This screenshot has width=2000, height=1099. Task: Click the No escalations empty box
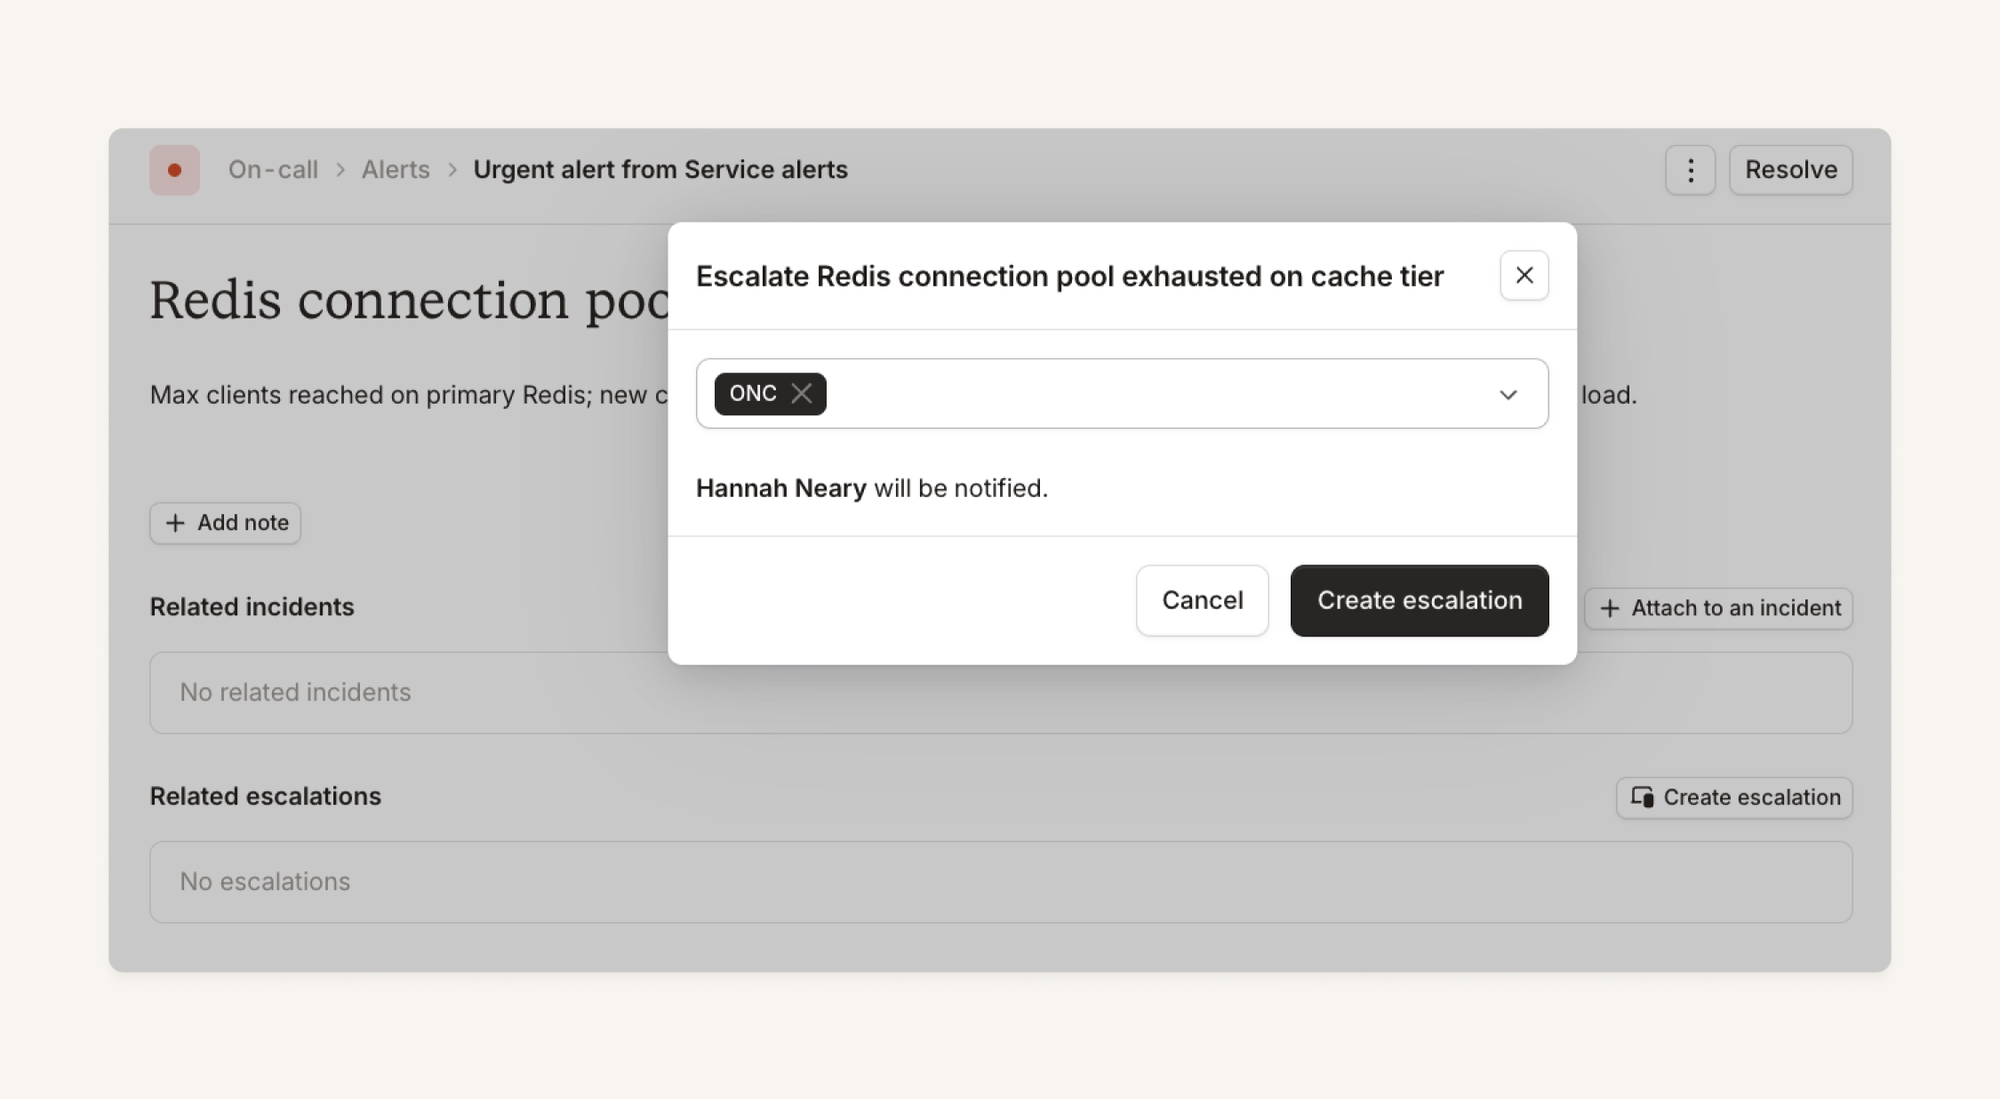[1001, 882]
